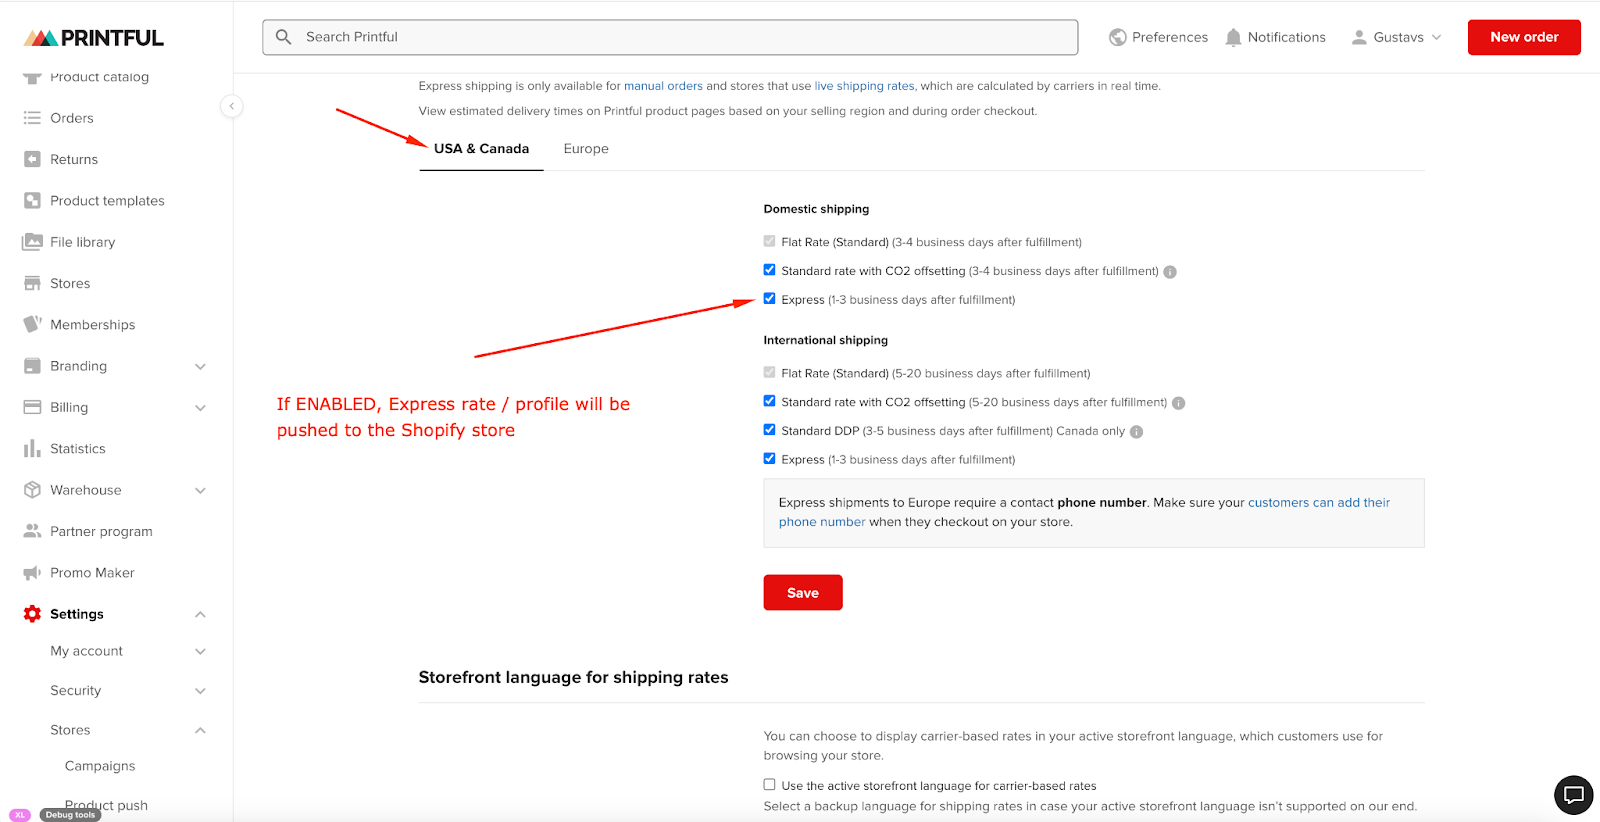The width and height of the screenshot is (1600, 822).
Task: Click the Promo Maker megaphone icon
Action: [32, 573]
